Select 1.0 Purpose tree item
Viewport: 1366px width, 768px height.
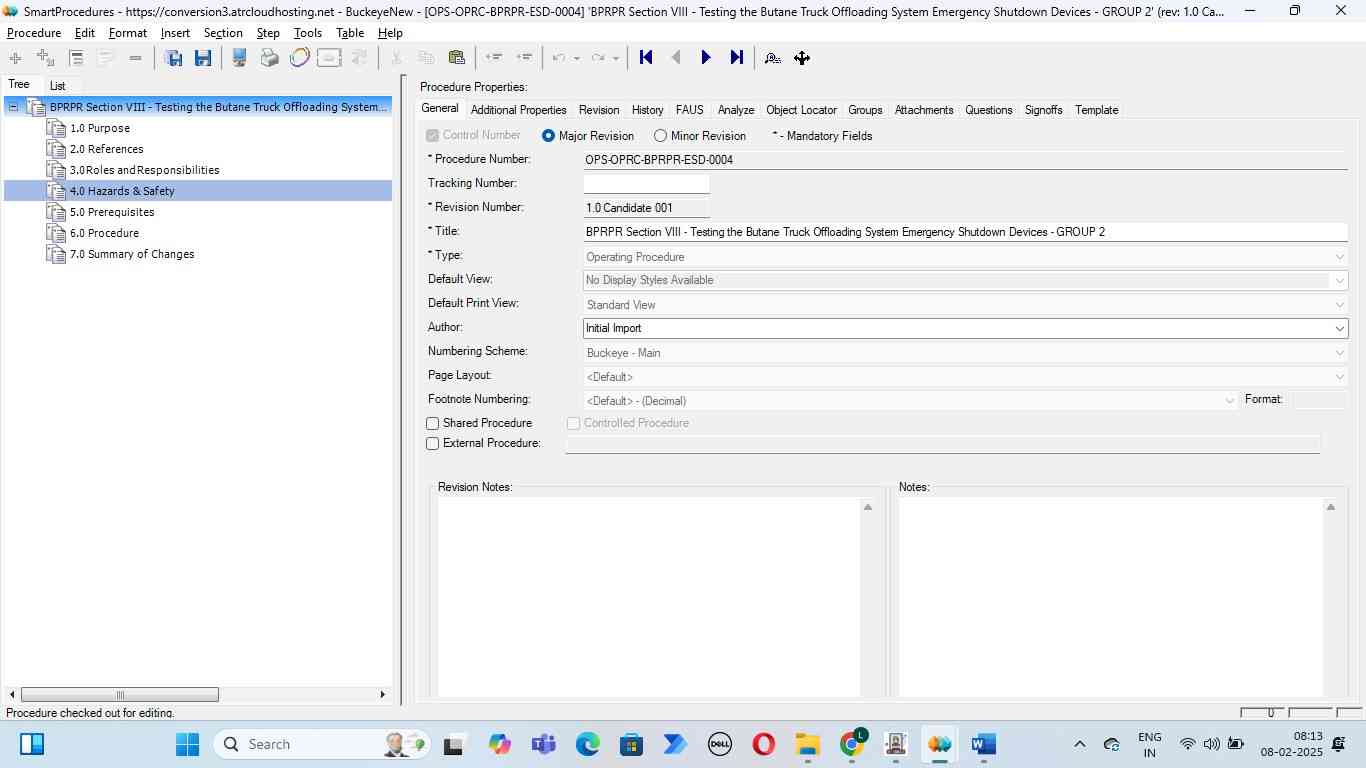click(100, 128)
